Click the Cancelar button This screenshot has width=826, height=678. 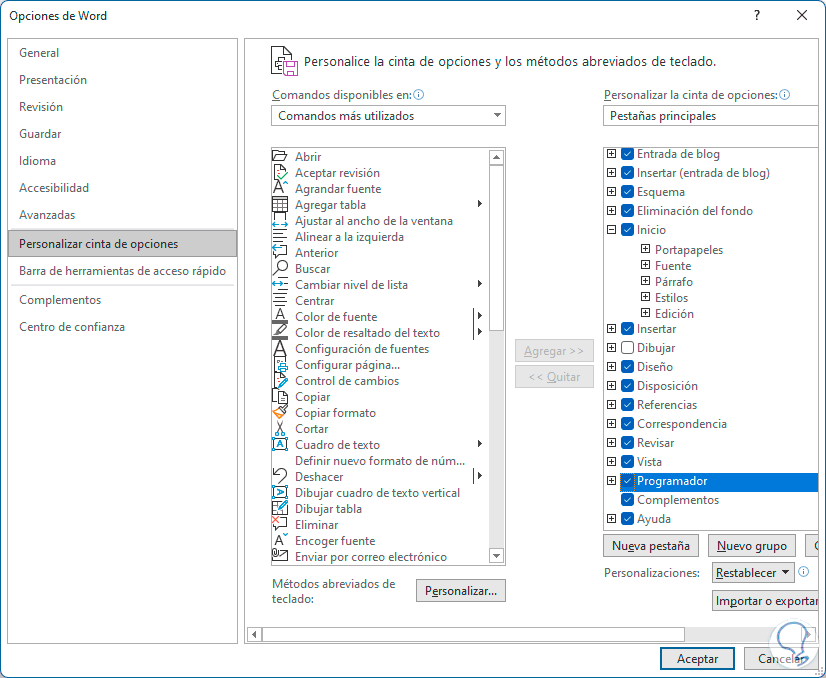pyautogui.click(x=781, y=659)
